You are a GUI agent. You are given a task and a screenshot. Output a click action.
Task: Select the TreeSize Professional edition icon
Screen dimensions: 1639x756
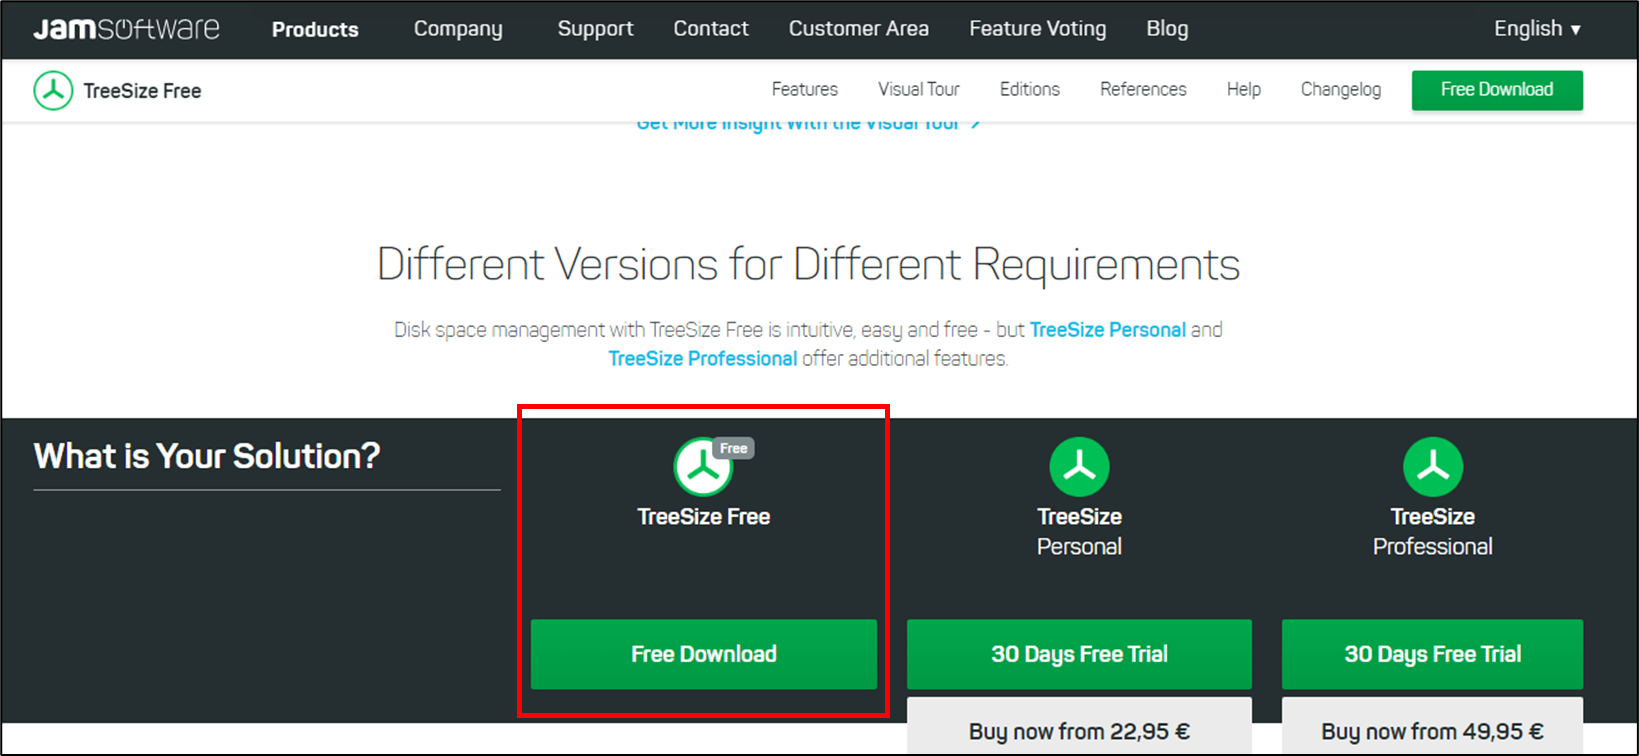(1433, 467)
